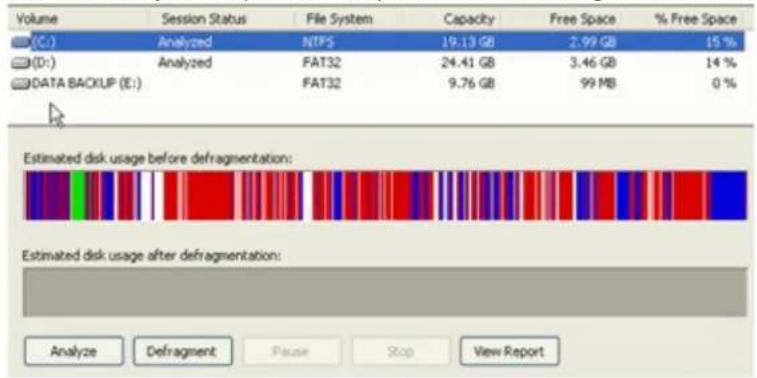The width and height of the screenshot is (757, 378).
Task: Click the FAT32 cell in the (D:) row
Action: coord(321,63)
